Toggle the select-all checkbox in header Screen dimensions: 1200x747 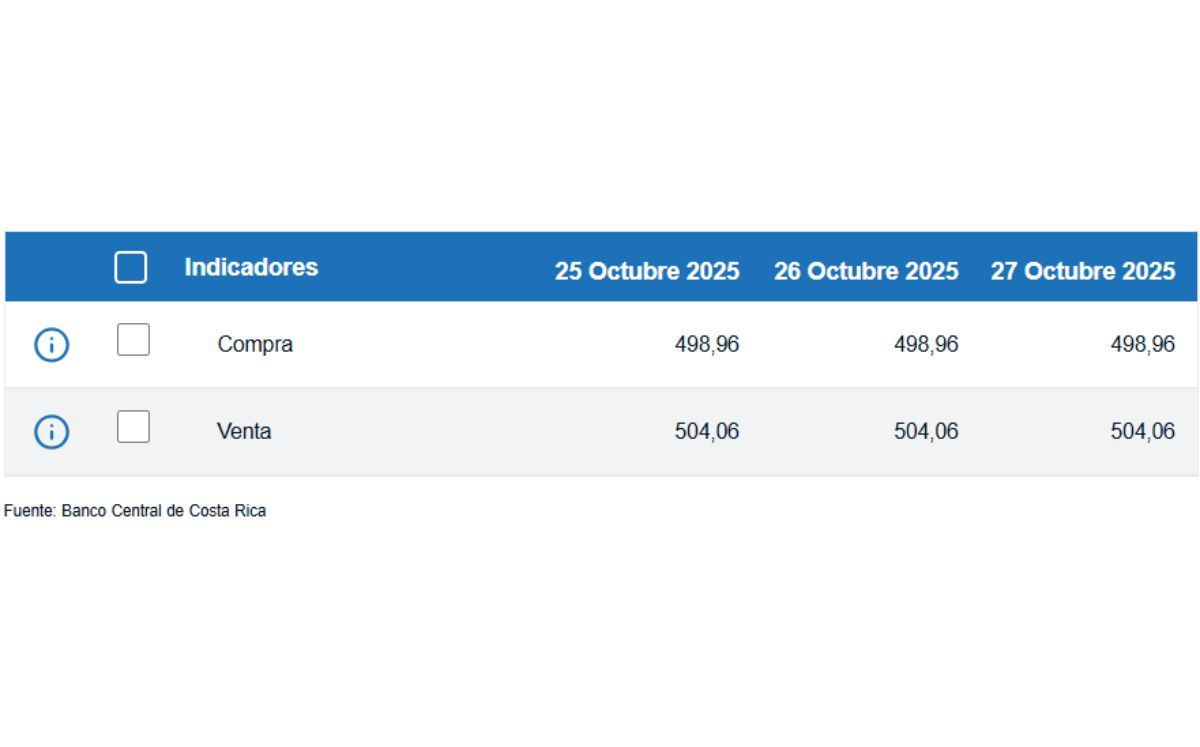(131, 267)
